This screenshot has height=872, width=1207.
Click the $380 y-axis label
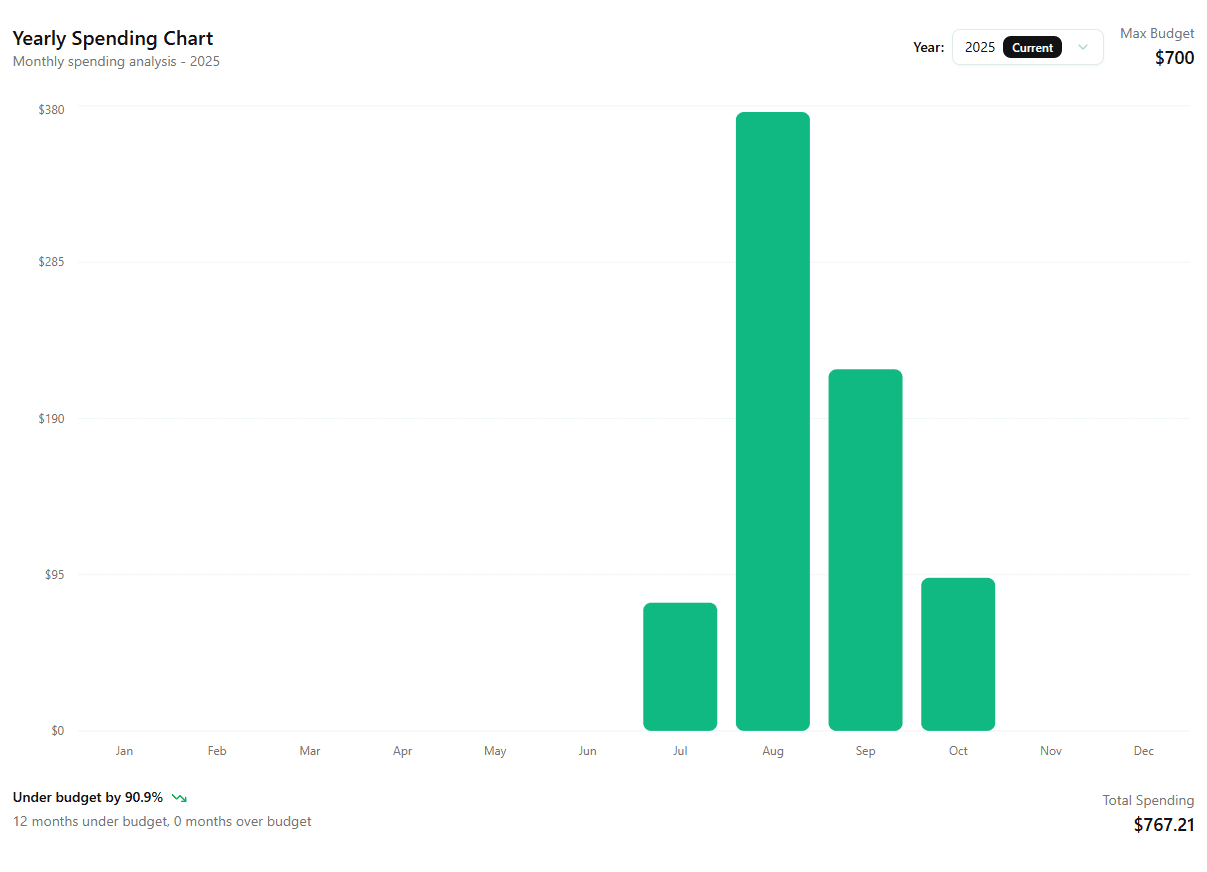tap(51, 109)
